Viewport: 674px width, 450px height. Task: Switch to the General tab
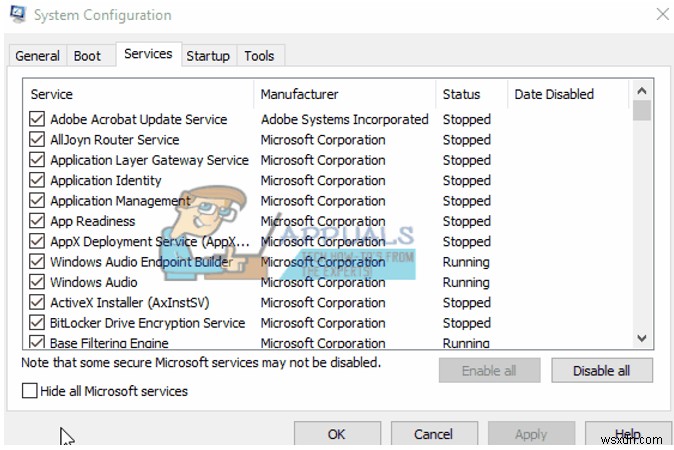coord(37,56)
